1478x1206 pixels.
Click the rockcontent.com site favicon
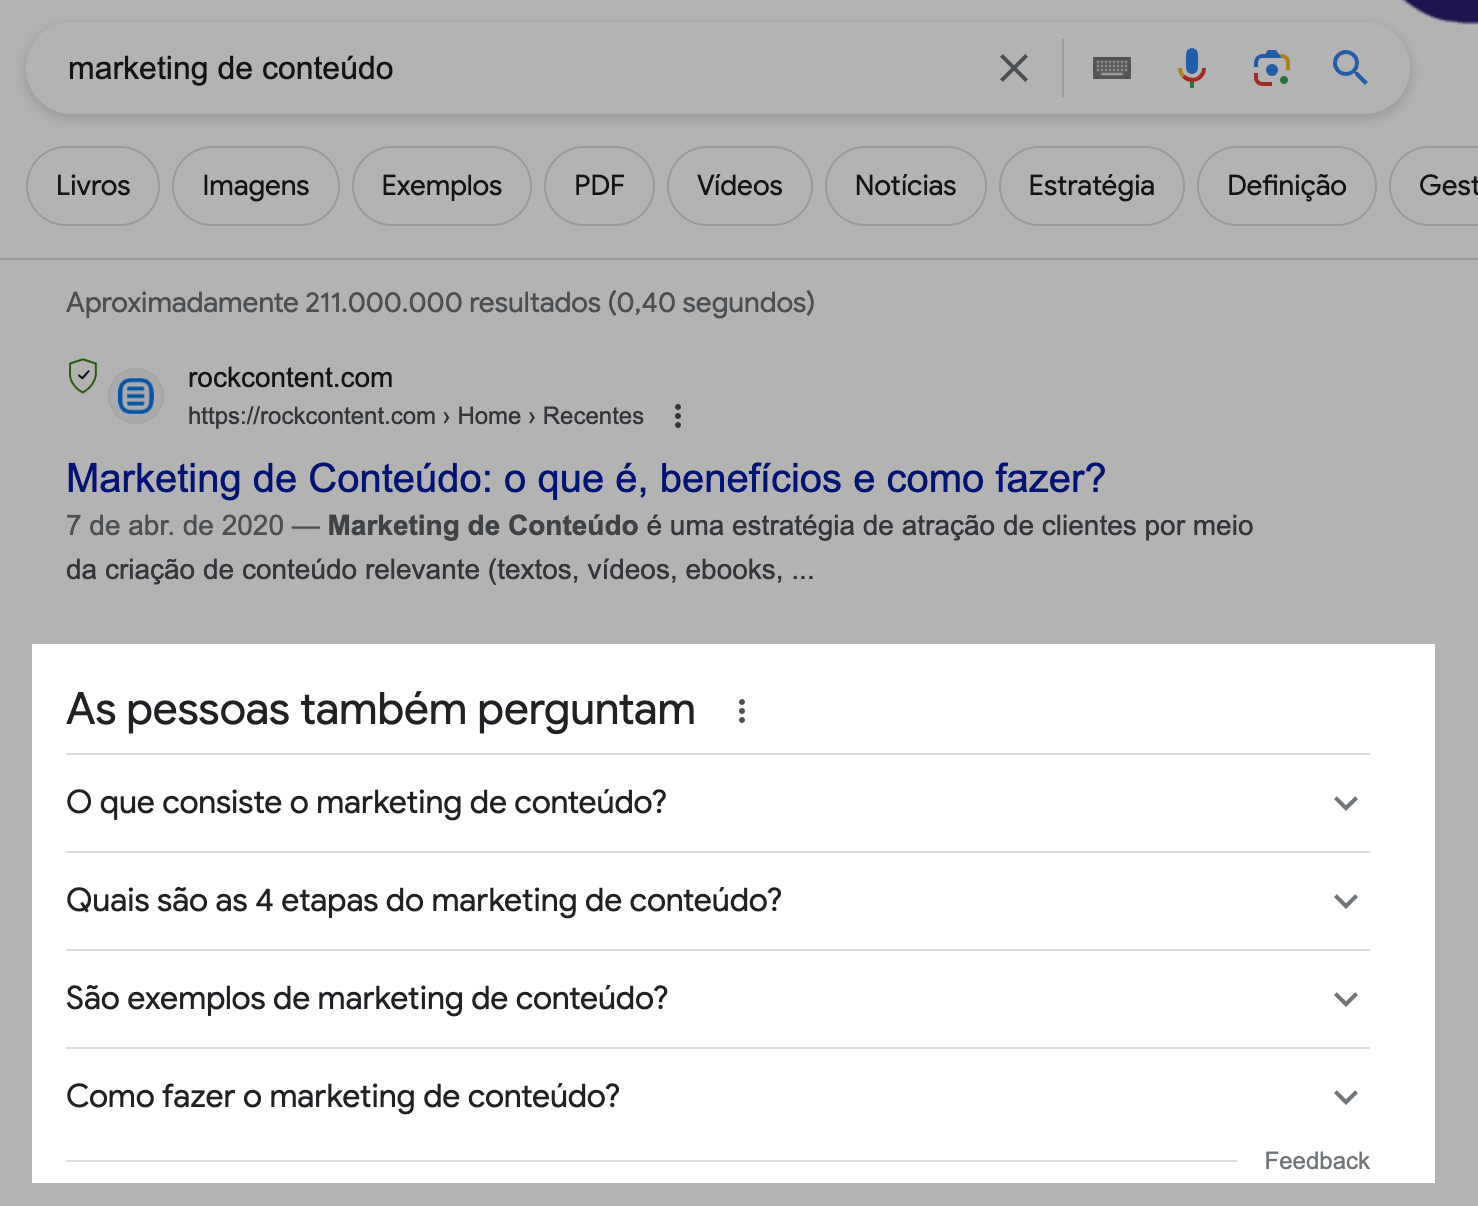pos(136,396)
